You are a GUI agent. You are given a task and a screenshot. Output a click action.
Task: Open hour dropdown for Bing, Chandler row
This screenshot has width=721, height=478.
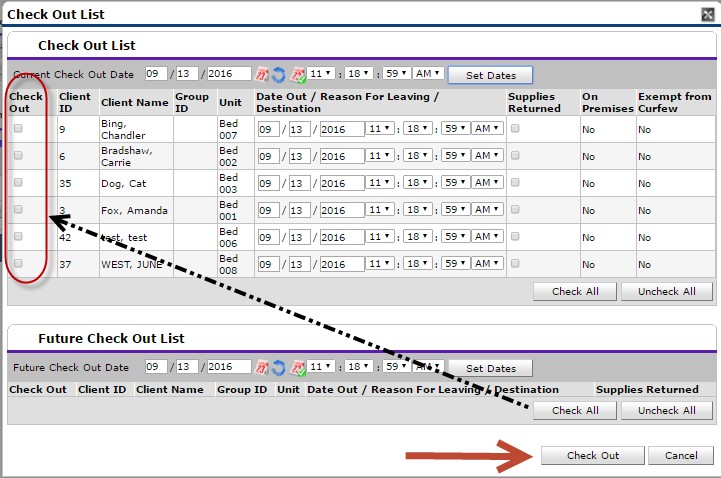[380, 128]
